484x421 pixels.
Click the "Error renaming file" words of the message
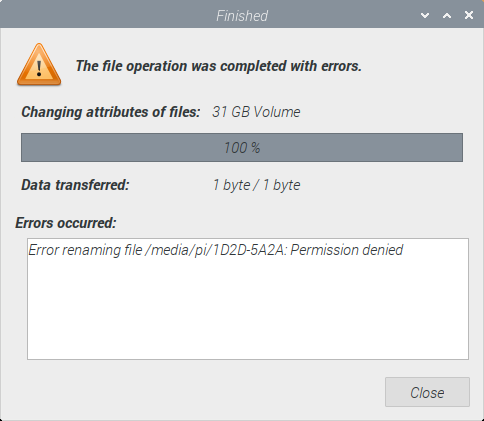(x=85, y=250)
